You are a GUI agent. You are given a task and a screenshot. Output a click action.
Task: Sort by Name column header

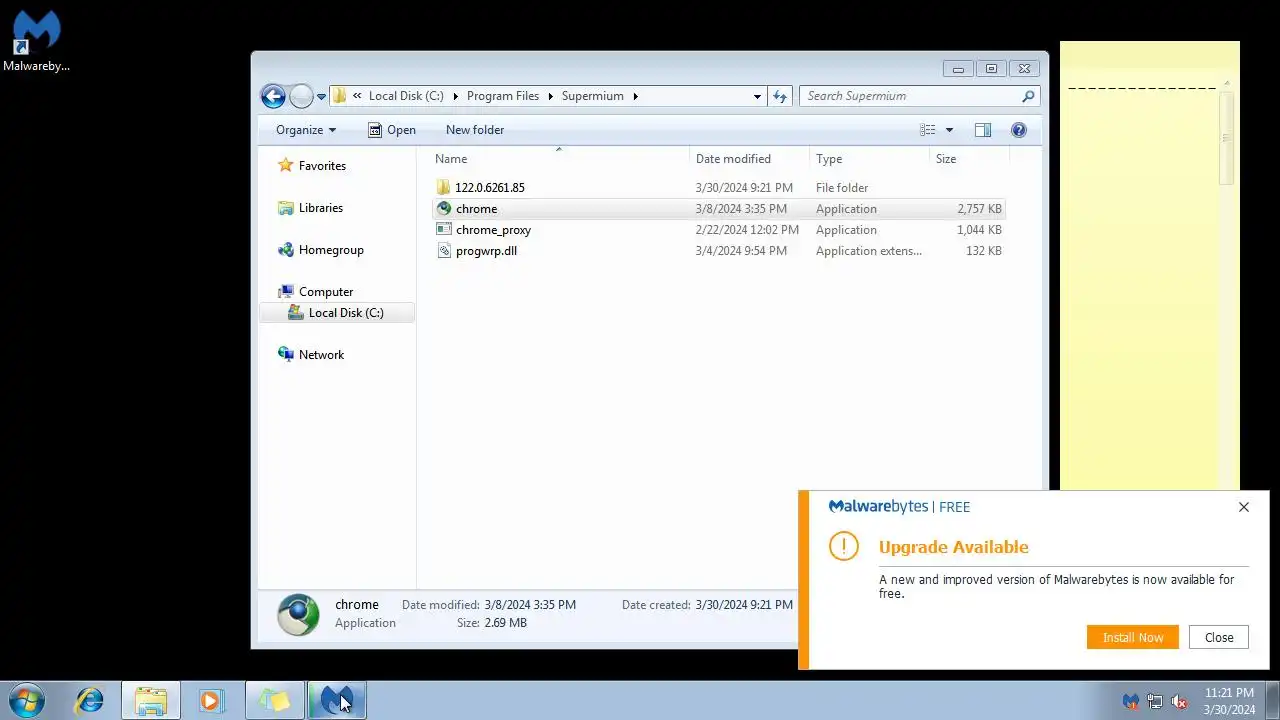point(560,159)
